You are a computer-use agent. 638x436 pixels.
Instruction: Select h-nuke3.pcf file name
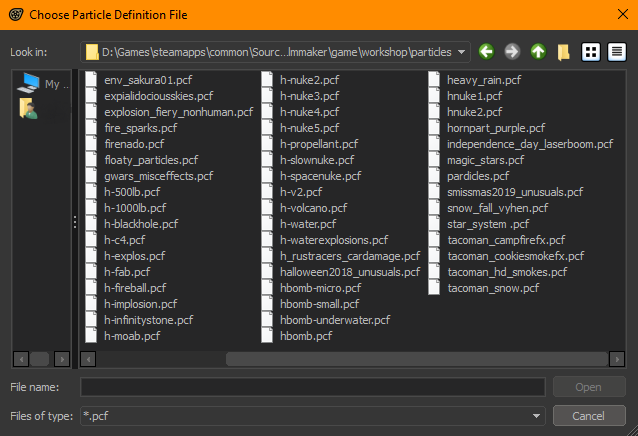310,96
